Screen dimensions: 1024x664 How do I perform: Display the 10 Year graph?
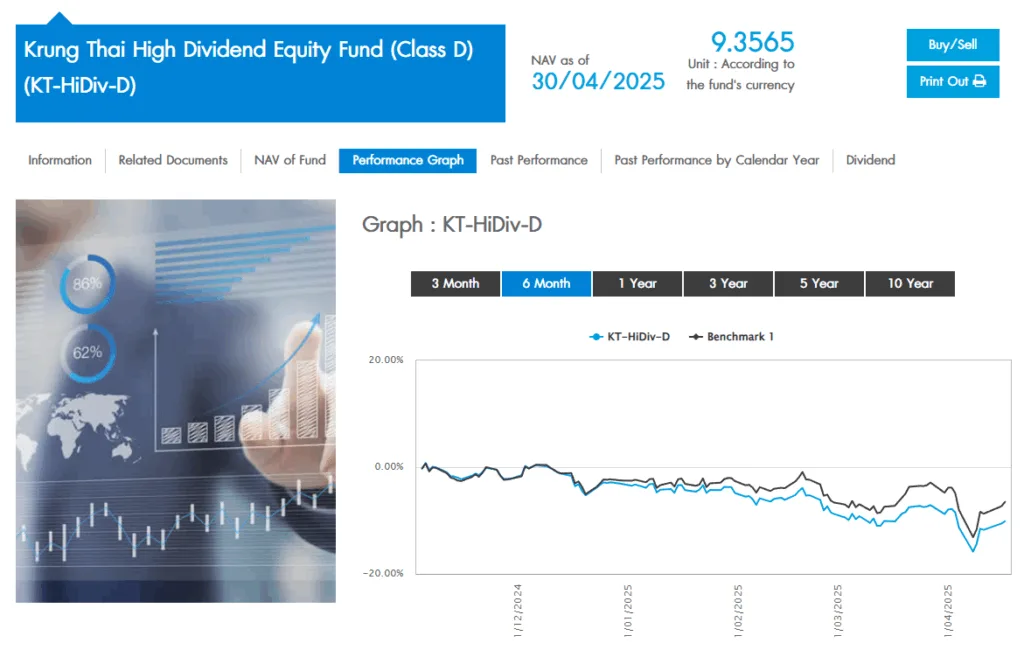pos(910,283)
